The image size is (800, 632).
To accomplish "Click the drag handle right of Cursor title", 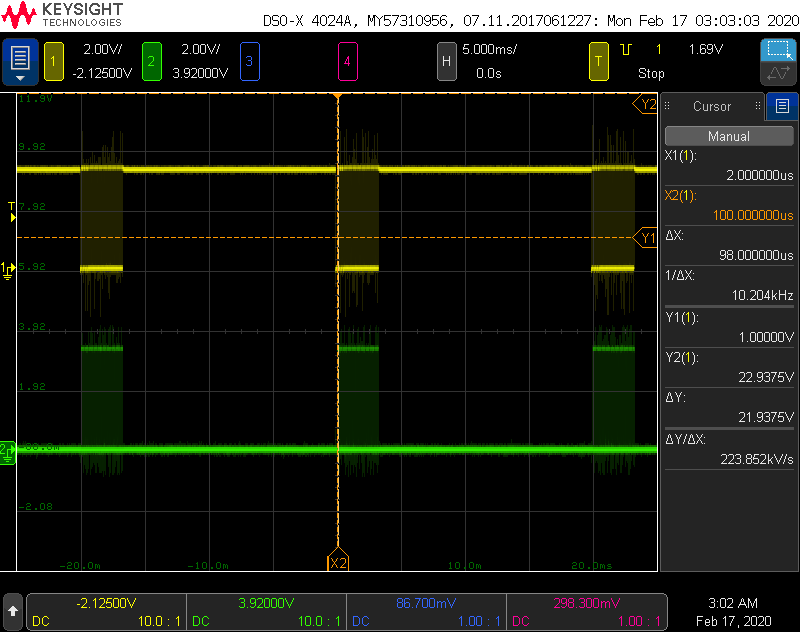I will 758,106.
